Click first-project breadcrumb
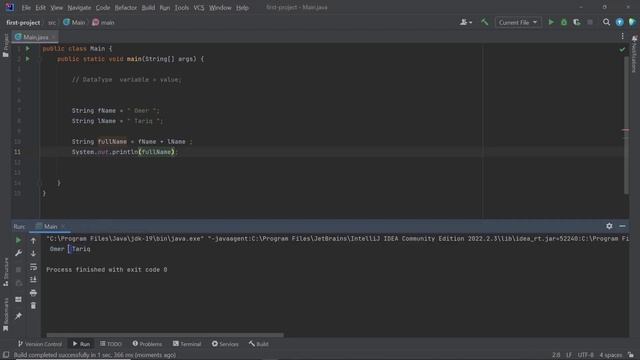Viewport: 640px width, 360px height. 23,22
